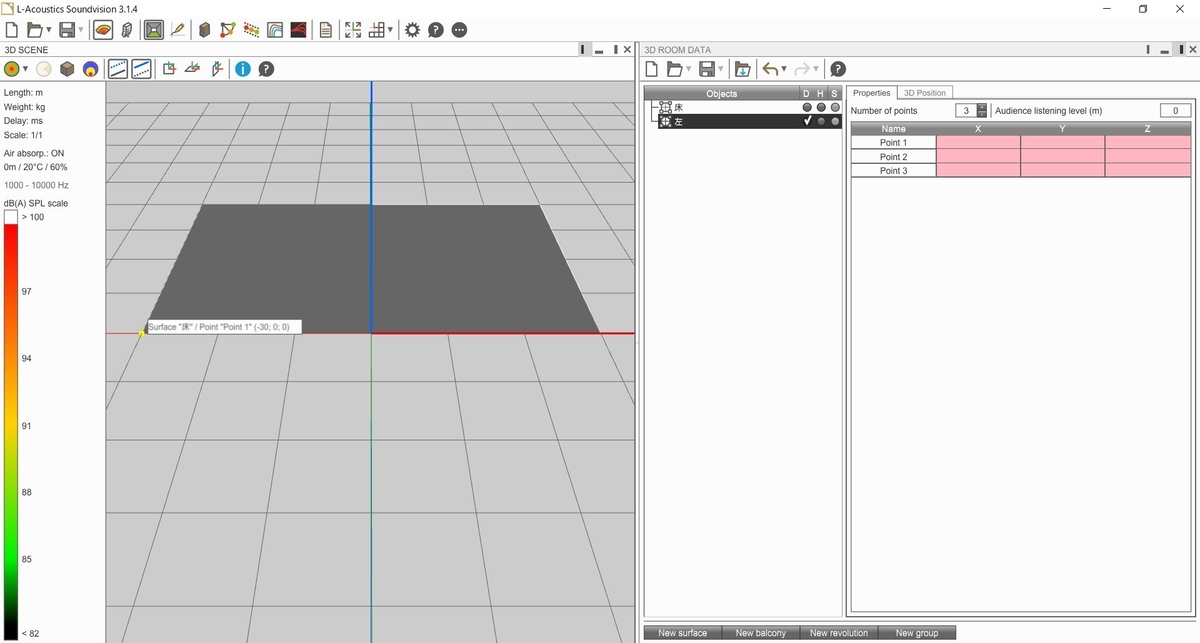Open the redo history dropdown arrow

(x=816, y=70)
